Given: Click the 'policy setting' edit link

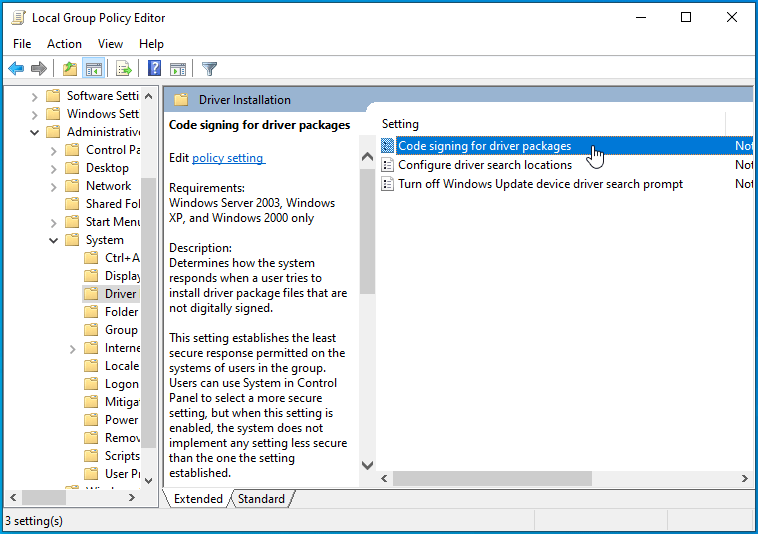Looking at the screenshot, I should 228,158.
